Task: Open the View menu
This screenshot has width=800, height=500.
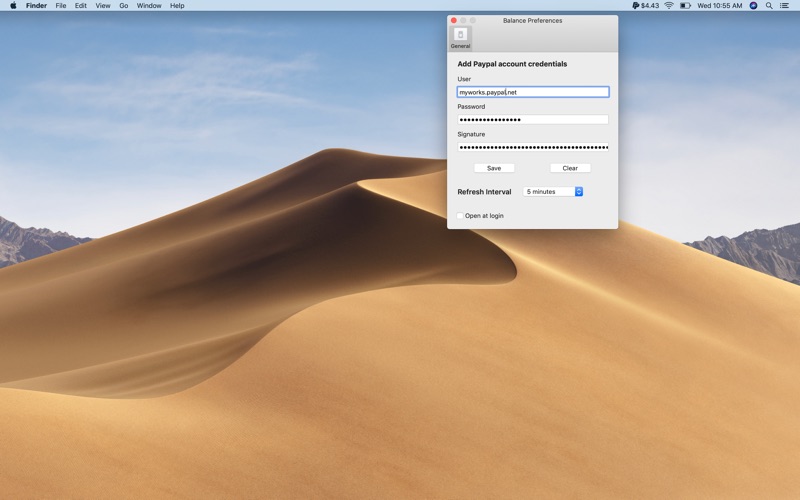Action: tap(103, 6)
